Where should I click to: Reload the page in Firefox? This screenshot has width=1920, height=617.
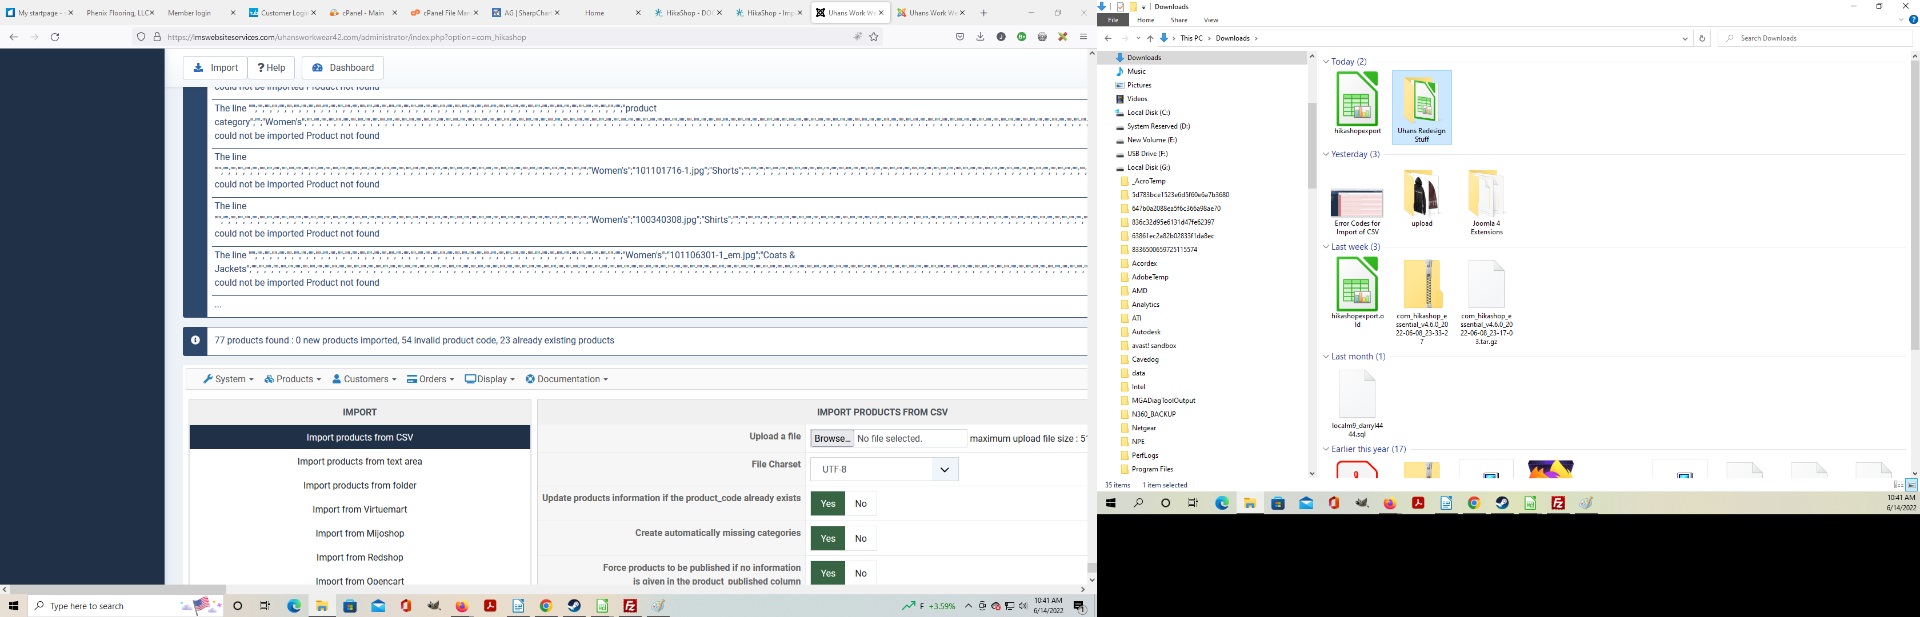(x=55, y=37)
